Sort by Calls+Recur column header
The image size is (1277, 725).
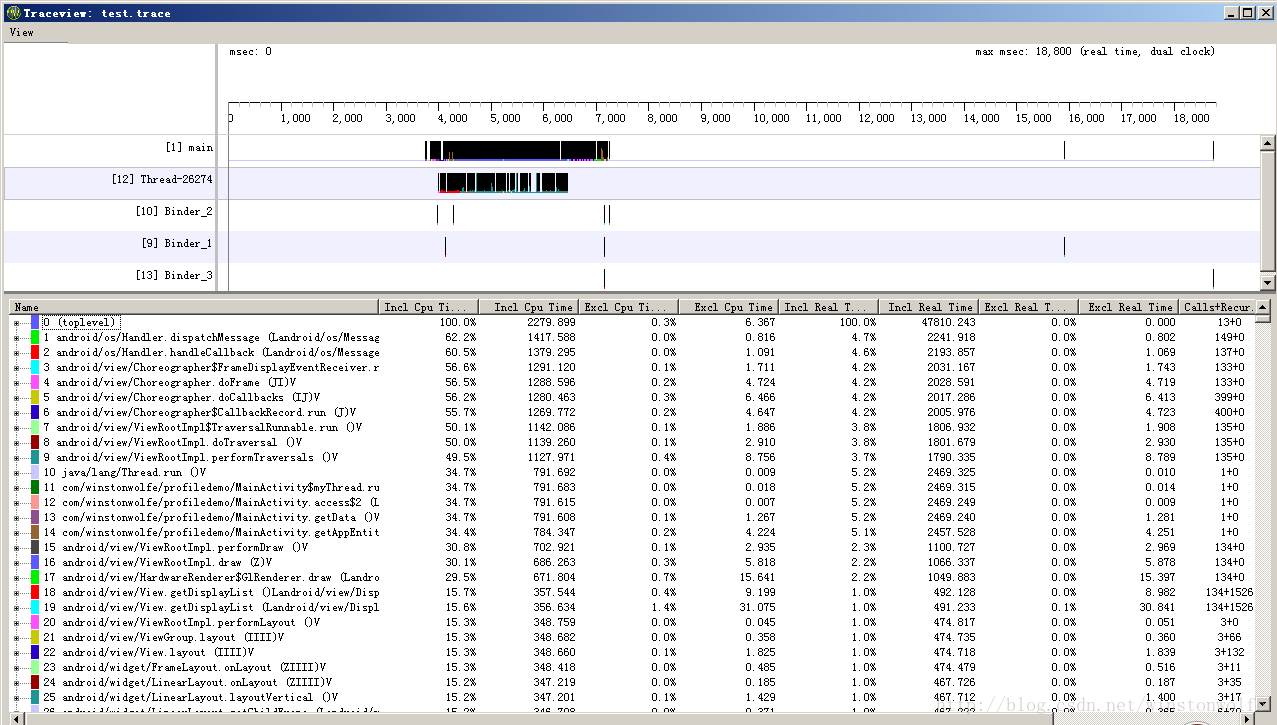coord(1216,307)
